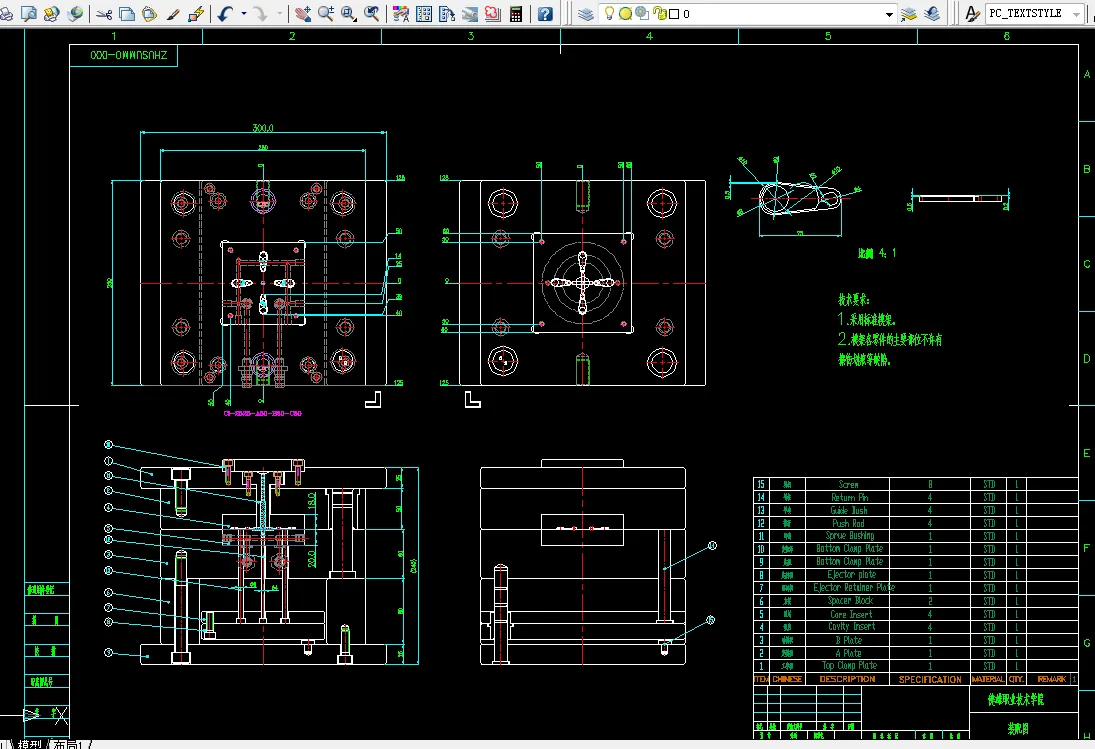Open the Block Editor lightning icon
The image size is (1095, 749).
(x=196, y=13)
